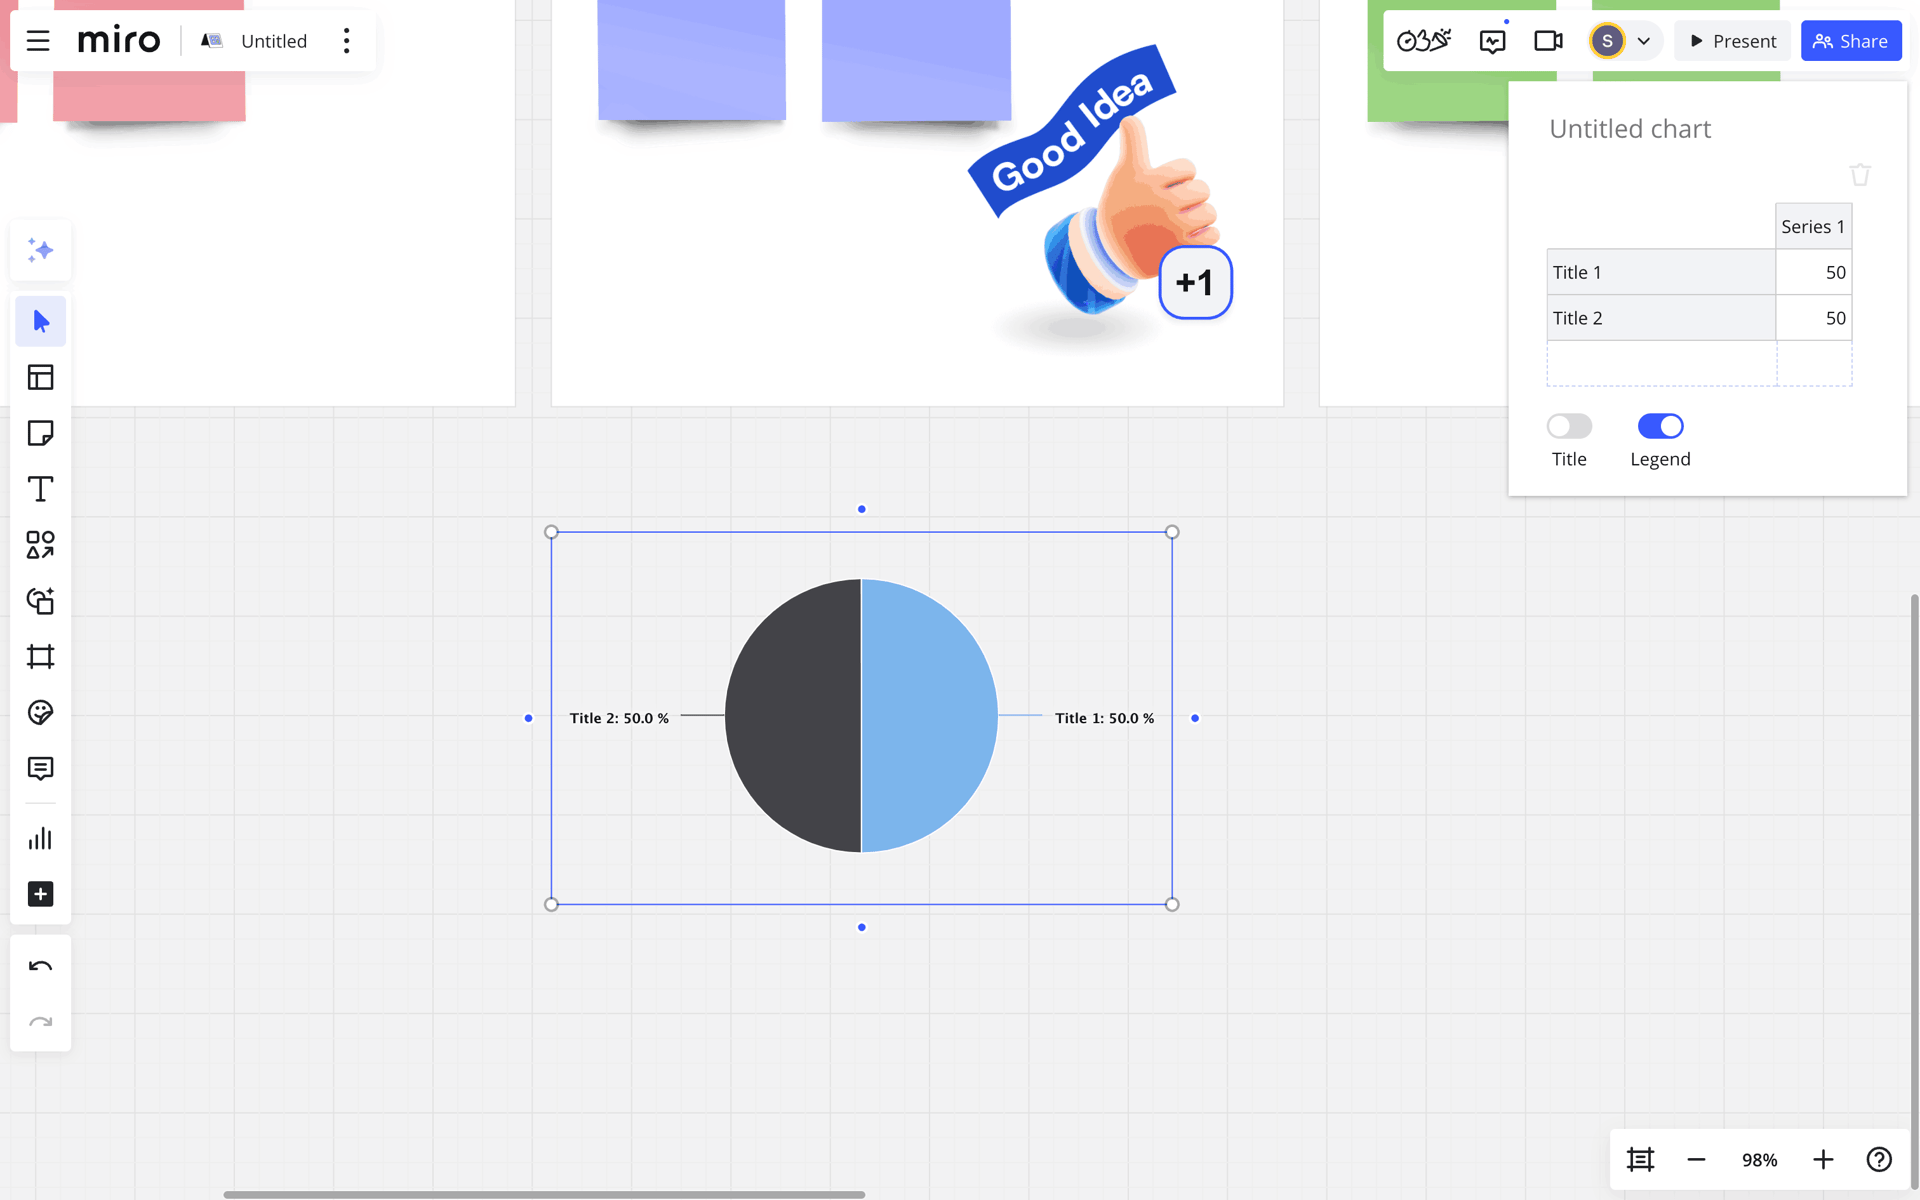The image size is (1920, 1200).
Task: Click the Miro logo
Action: coord(118,41)
